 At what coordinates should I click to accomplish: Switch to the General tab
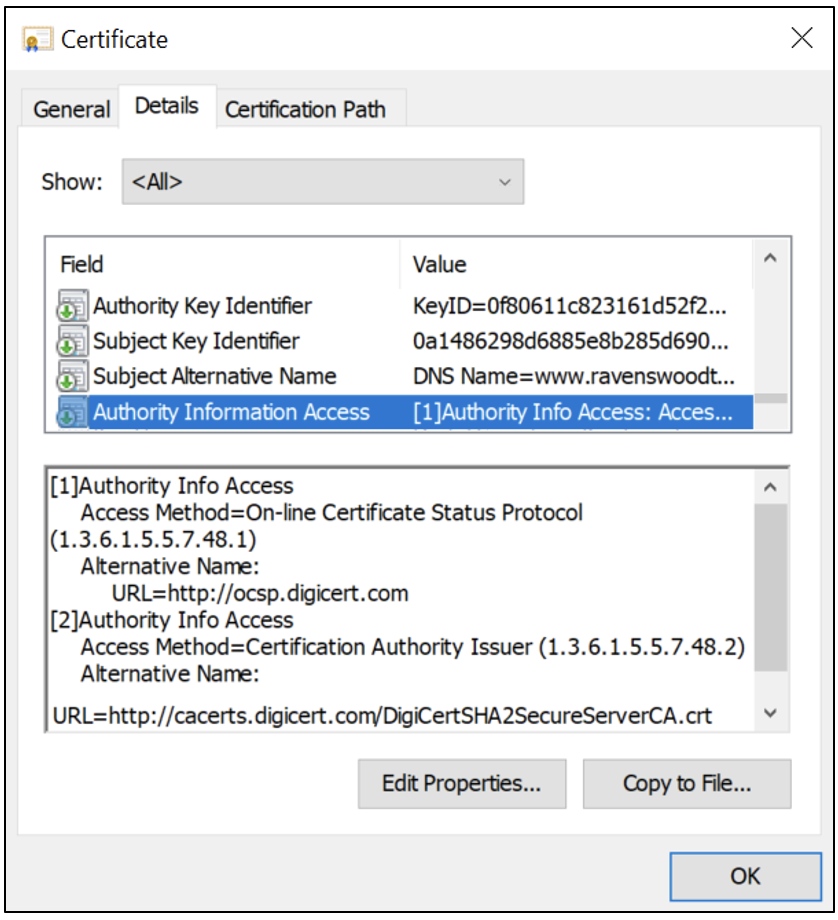pos(72,109)
